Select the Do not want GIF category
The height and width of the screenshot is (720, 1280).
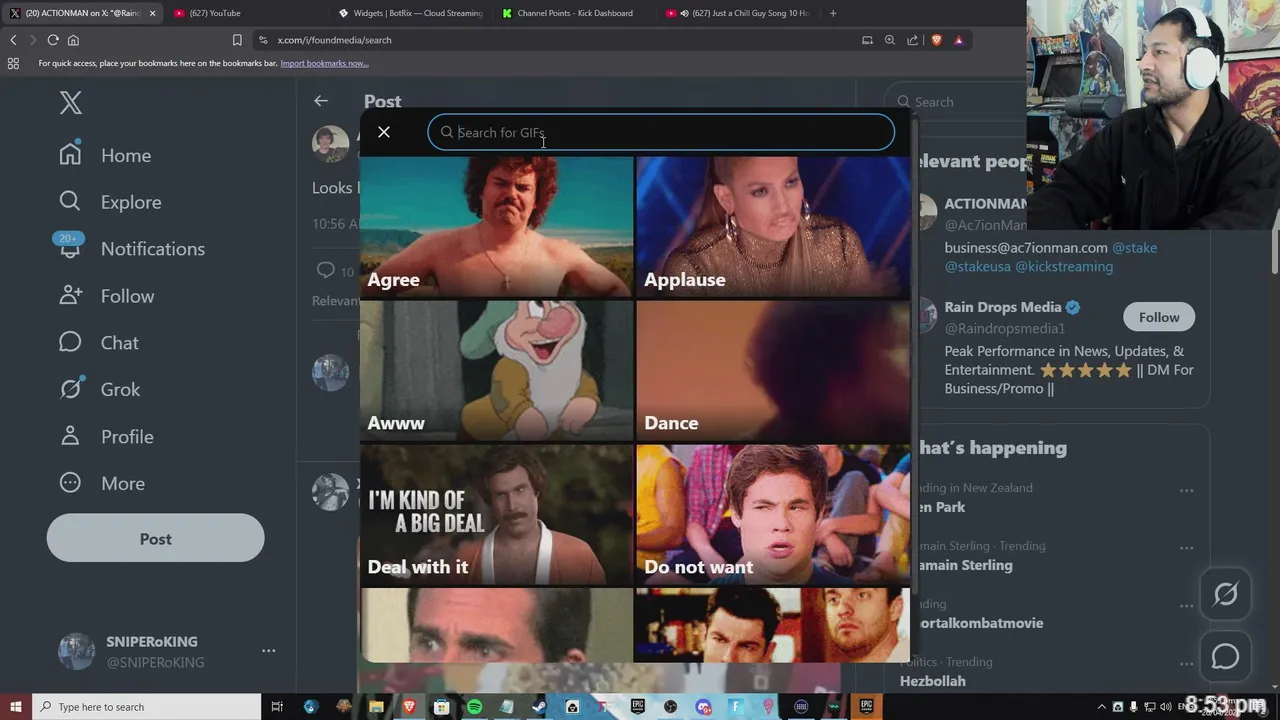[x=773, y=515]
